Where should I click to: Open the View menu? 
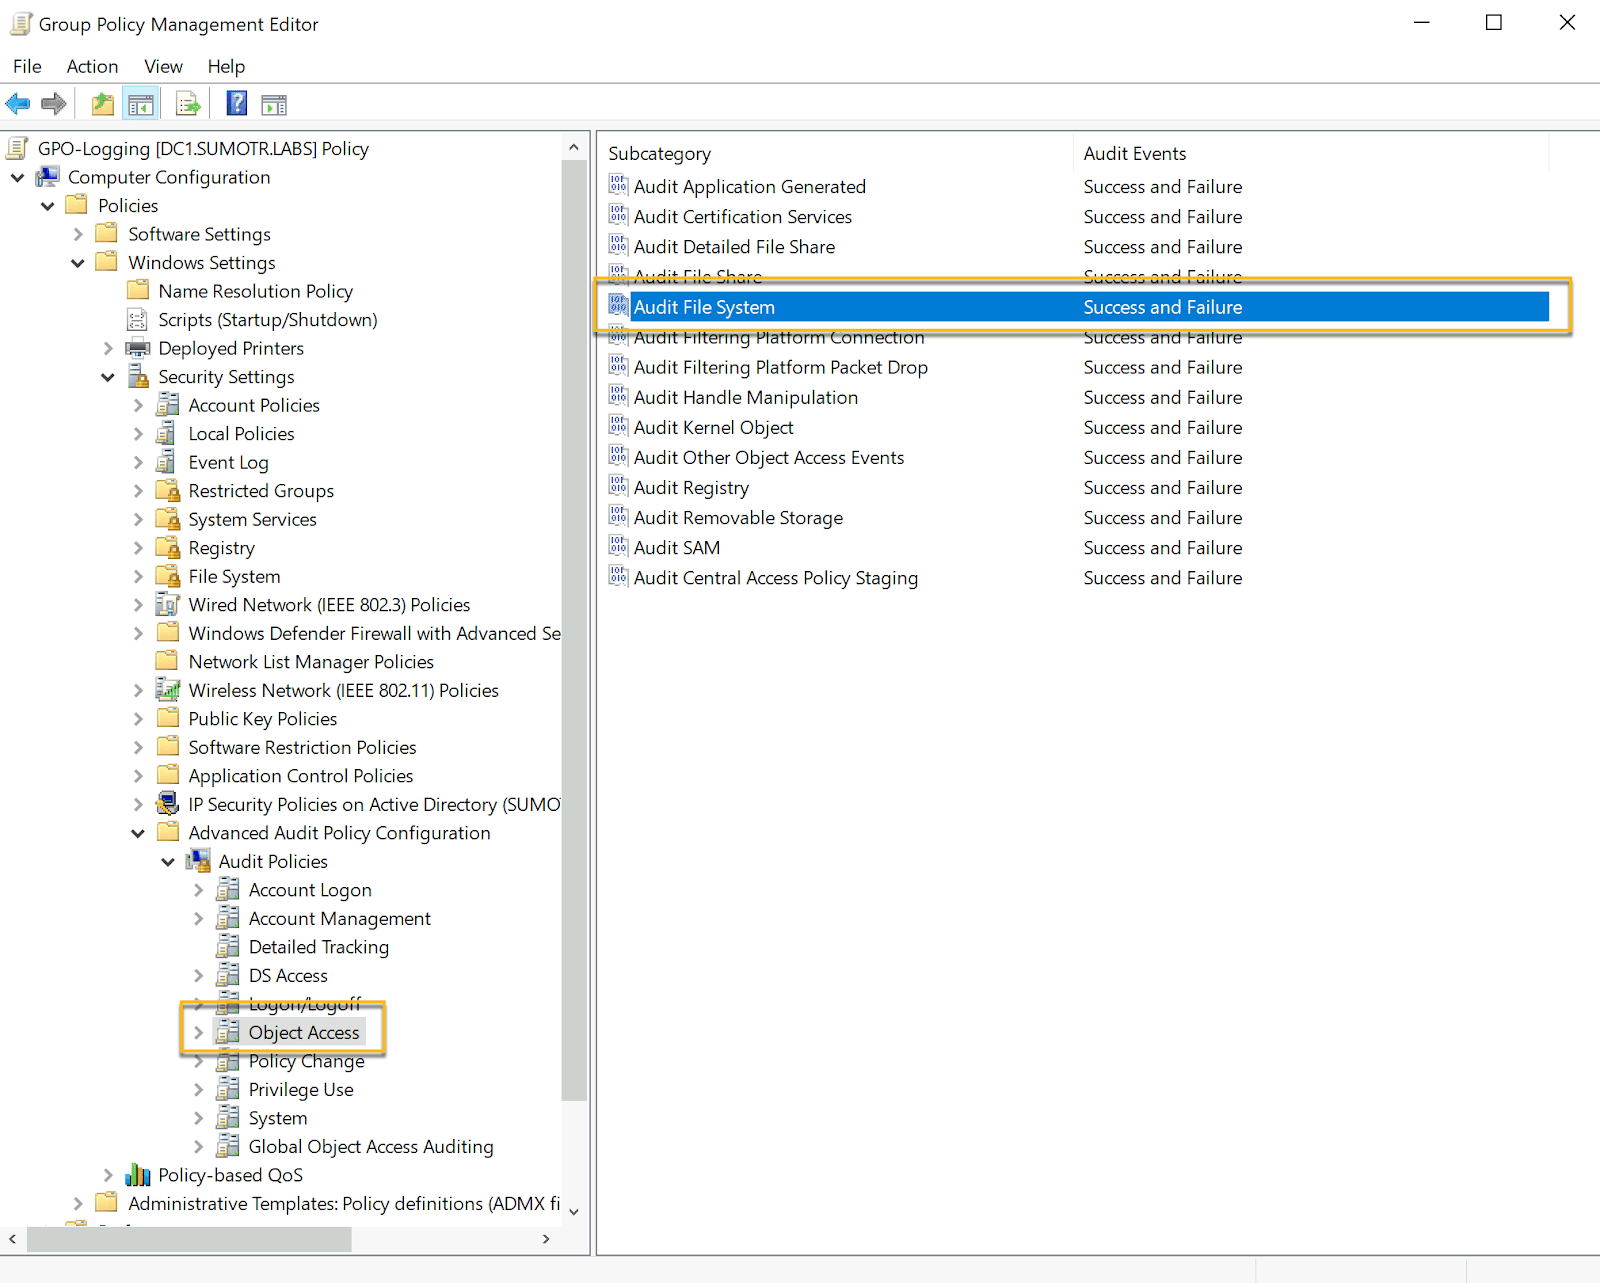click(x=163, y=66)
